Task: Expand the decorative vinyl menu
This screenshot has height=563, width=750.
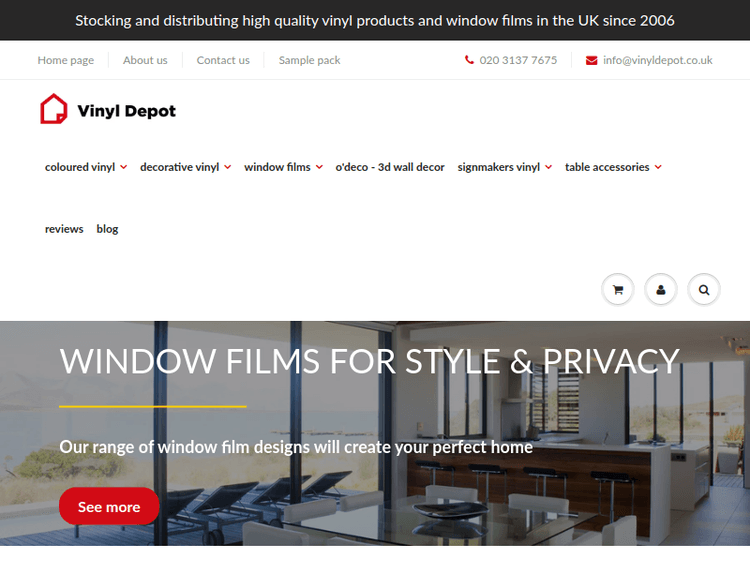Action: (185, 167)
